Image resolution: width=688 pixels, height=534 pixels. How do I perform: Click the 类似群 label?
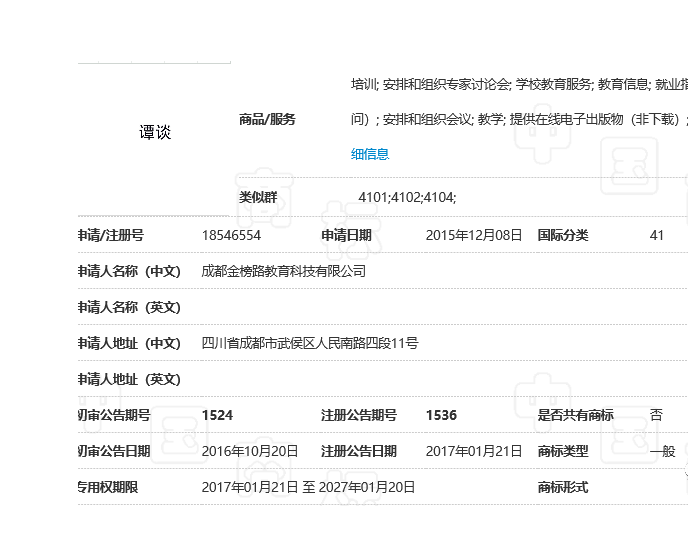[258, 197]
